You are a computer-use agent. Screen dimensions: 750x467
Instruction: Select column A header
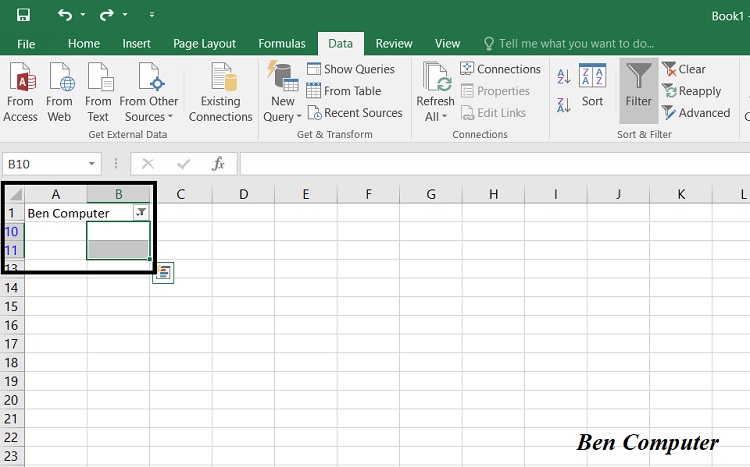tap(56, 194)
